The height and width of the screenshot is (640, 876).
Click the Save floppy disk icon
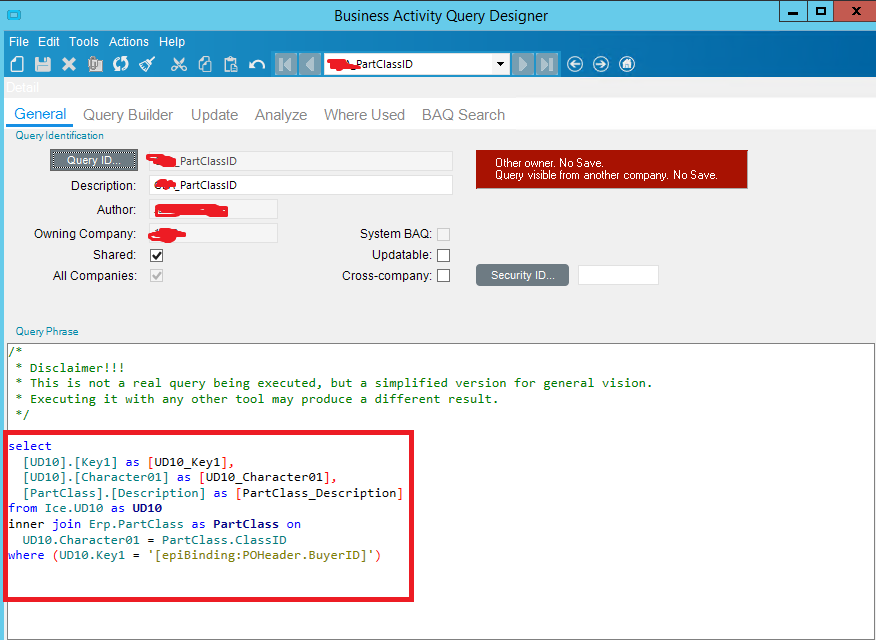[x=42, y=64]
